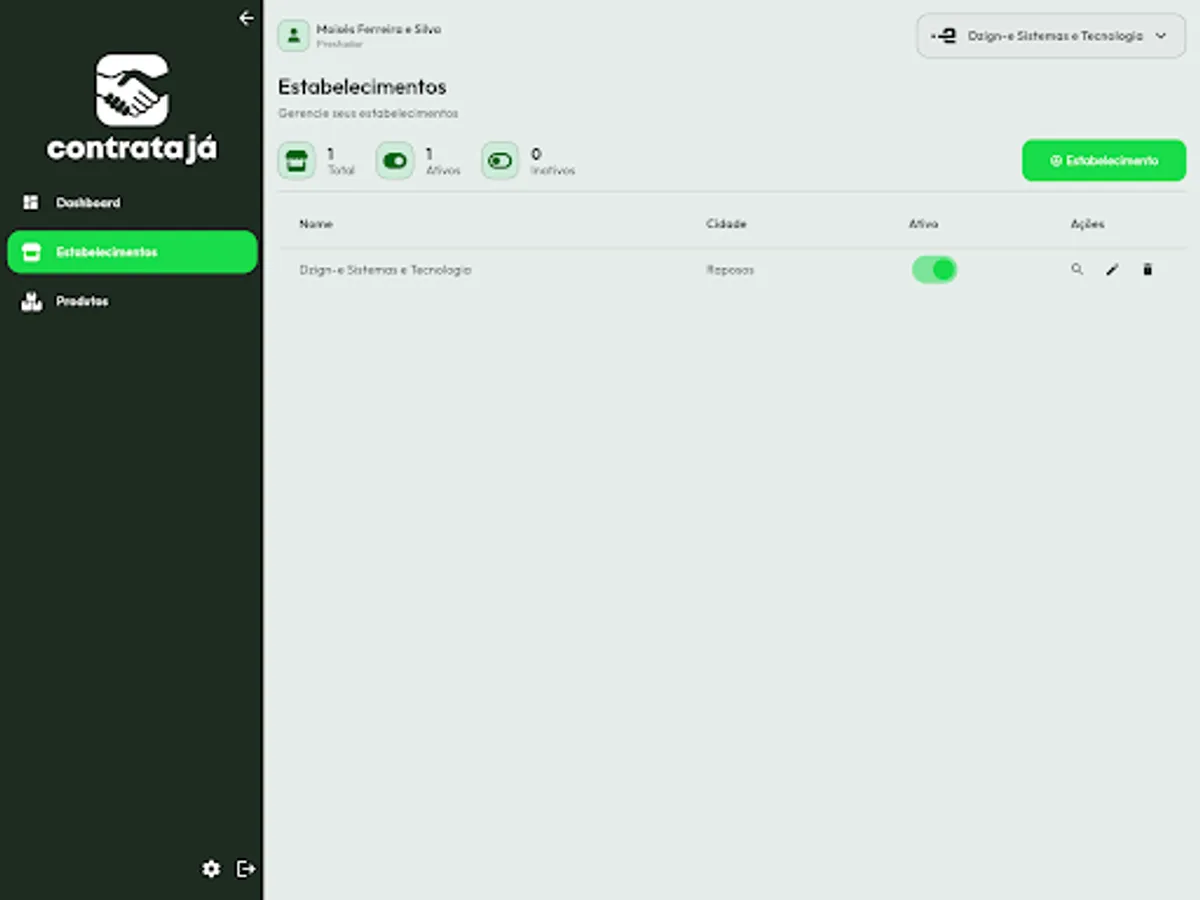Image resolution: width=1200 pixels, height=900 pixels.
Task: Click the Gerencie seus estabelecimentos subtitle
Action: tap(368, 114)
